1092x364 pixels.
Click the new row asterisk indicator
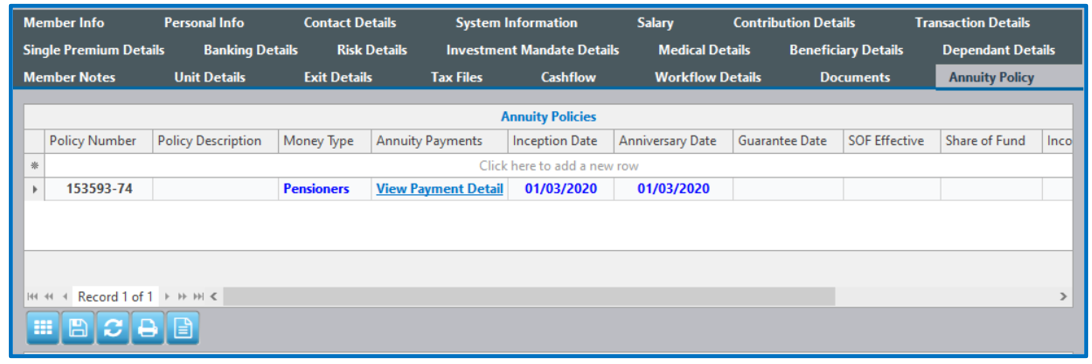pyautogui.click(x=34, y=166)
